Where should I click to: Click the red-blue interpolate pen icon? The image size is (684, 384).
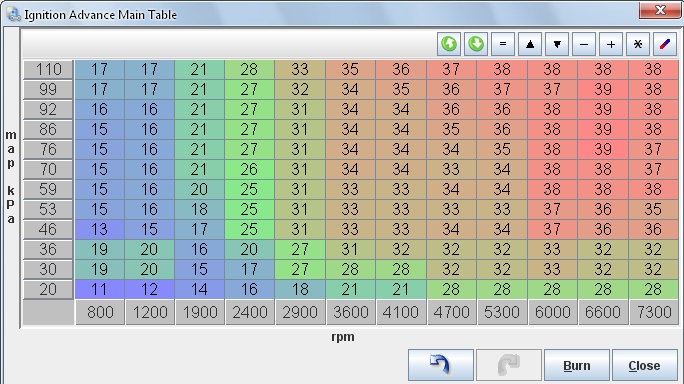tap(665, 44)
